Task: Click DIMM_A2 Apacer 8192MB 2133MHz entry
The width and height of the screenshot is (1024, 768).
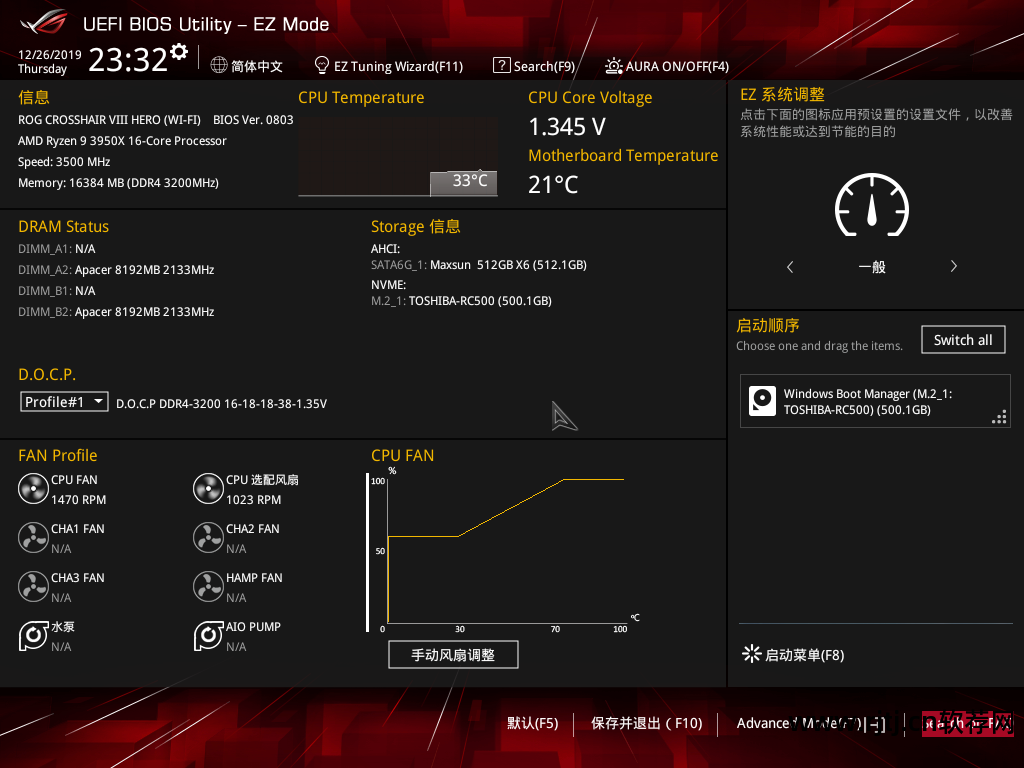Action: coord(116,270)
